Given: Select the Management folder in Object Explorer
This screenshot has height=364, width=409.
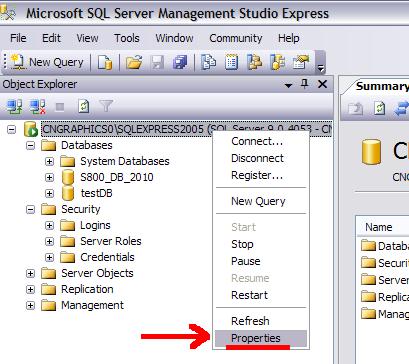Looking at the screenshot, I should 92,305.
